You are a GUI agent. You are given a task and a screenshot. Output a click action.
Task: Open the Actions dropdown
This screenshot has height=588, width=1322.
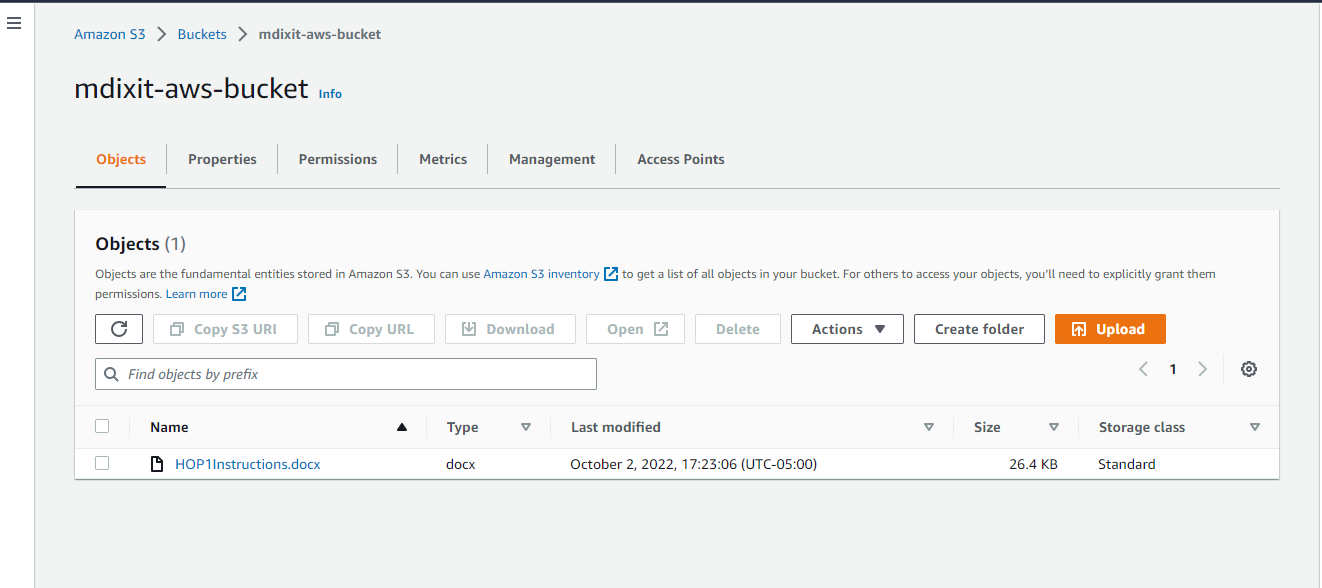point(846,328)
